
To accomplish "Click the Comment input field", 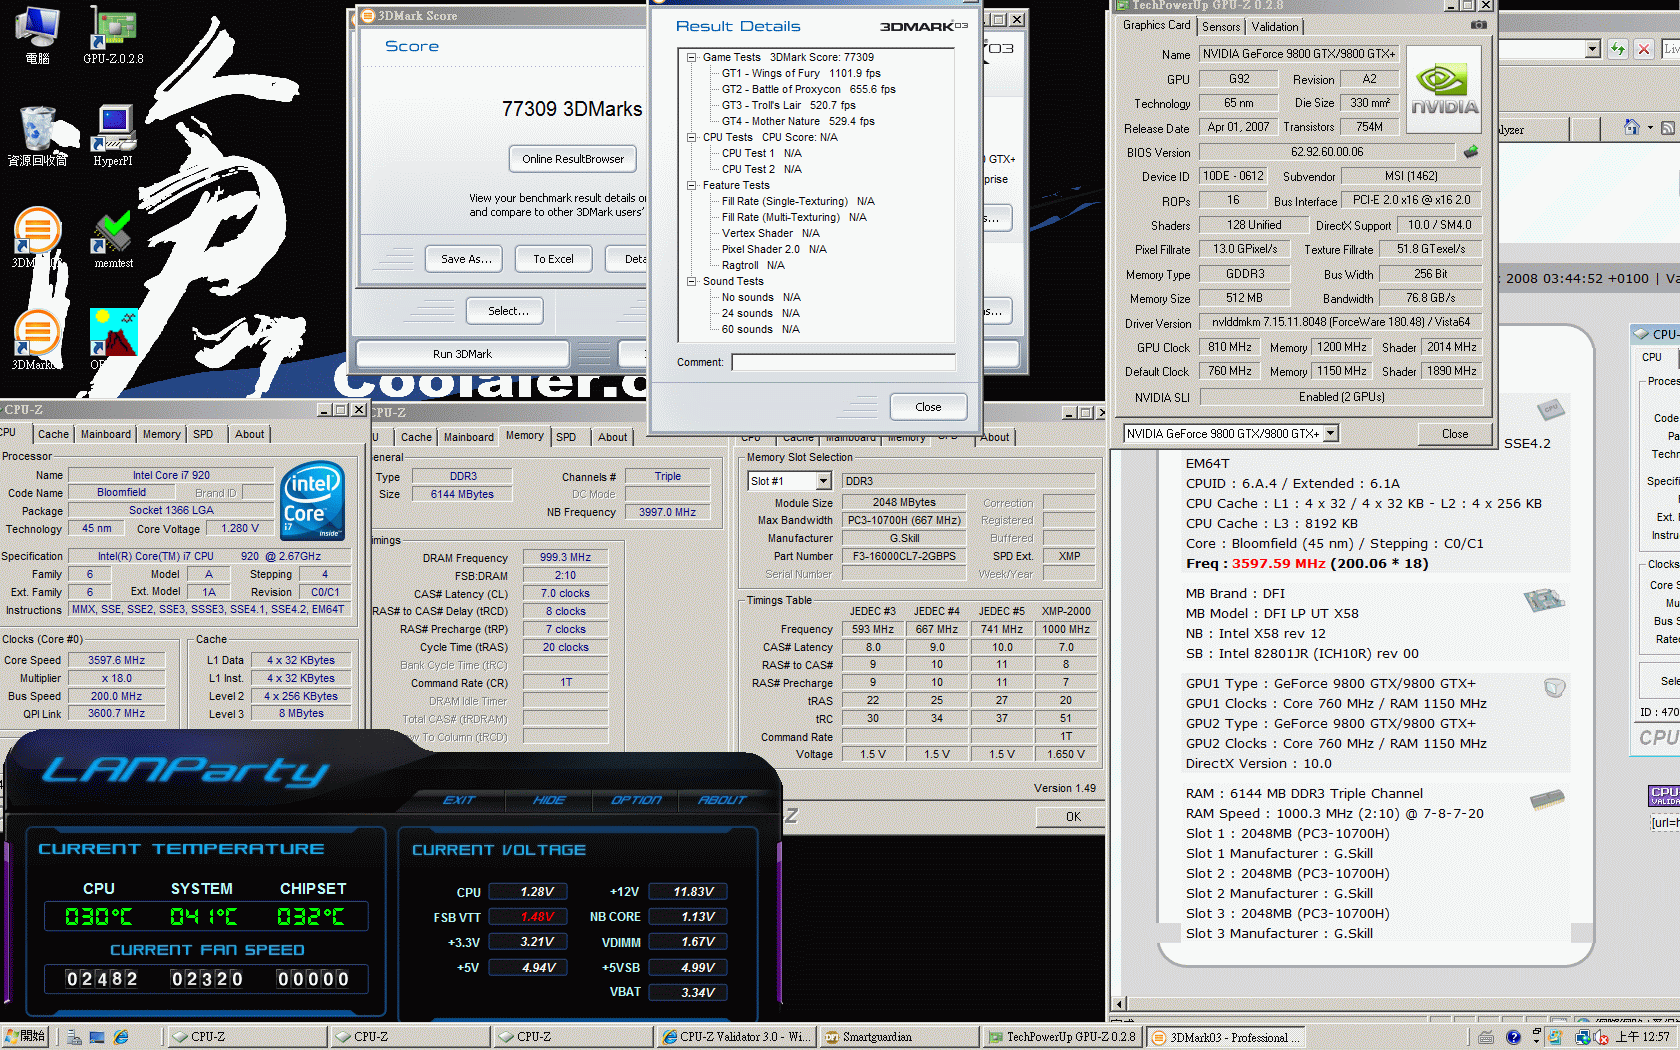I will coord(843,362).
